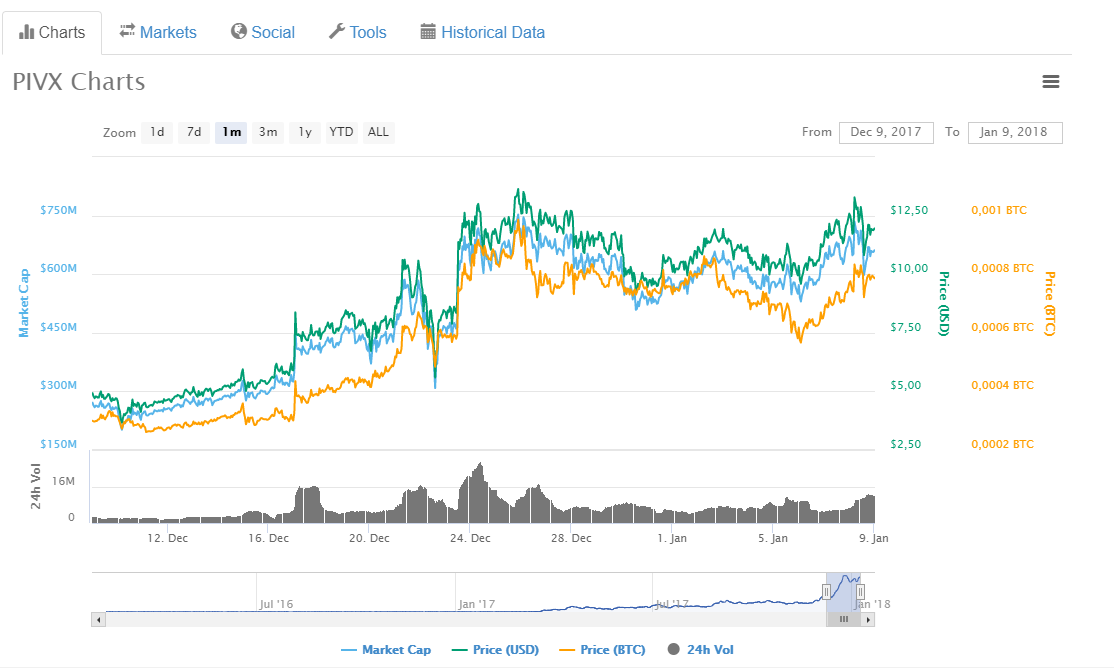Click the 20. Dec date axis label
This screenshot has width=1114, height=668.
pyautogui.click(x=369, y=538)
